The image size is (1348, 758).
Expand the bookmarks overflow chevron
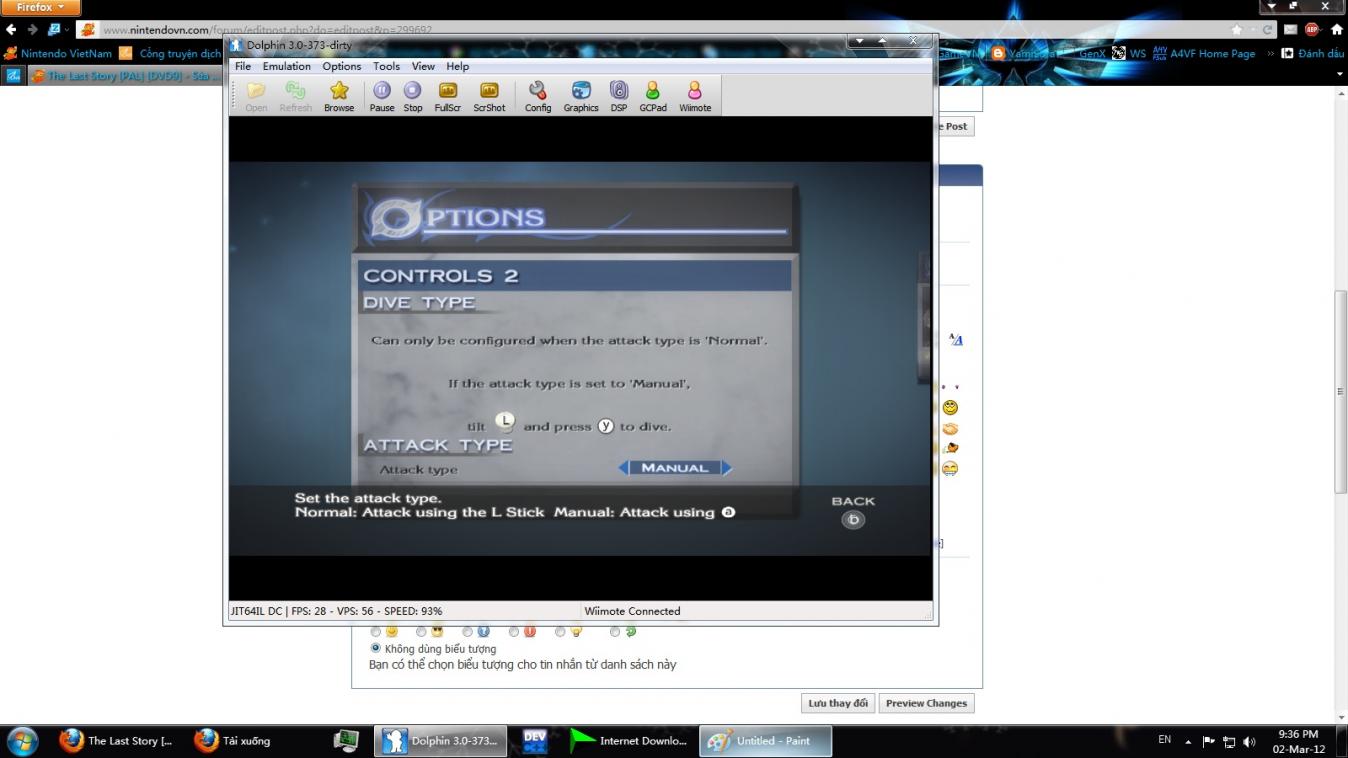tap(1270, 53)
